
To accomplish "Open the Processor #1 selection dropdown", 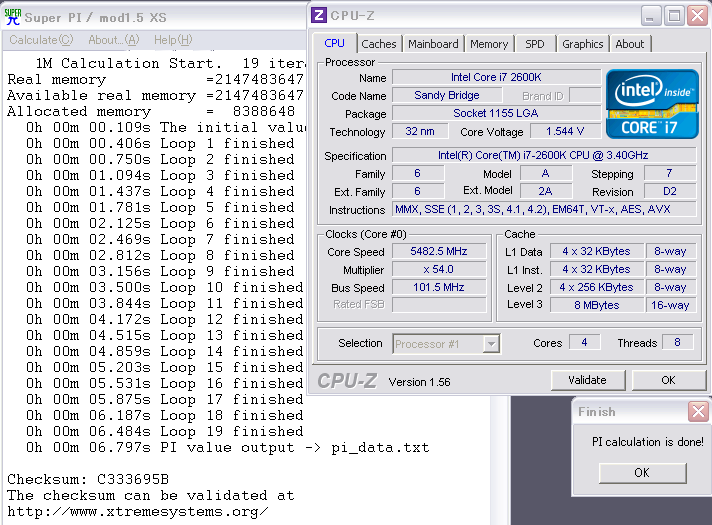I will tap(491, 344).
